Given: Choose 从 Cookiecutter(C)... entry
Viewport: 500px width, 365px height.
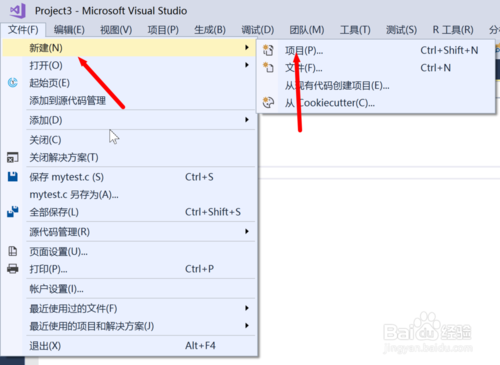Looking at the screenshot, I should pos(376,103).
